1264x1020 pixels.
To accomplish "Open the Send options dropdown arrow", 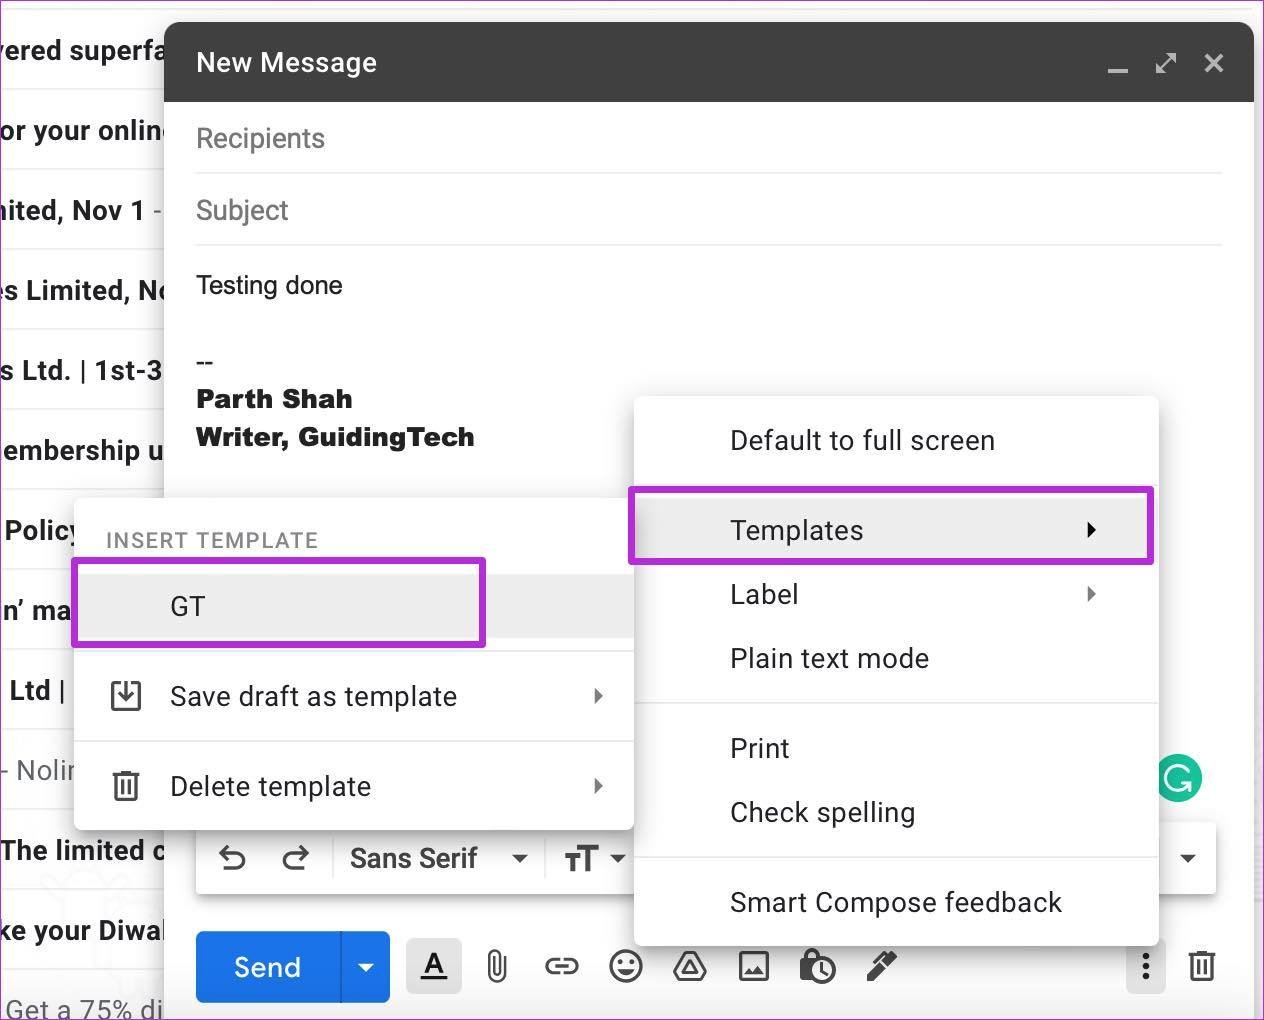I will (365, 966).
